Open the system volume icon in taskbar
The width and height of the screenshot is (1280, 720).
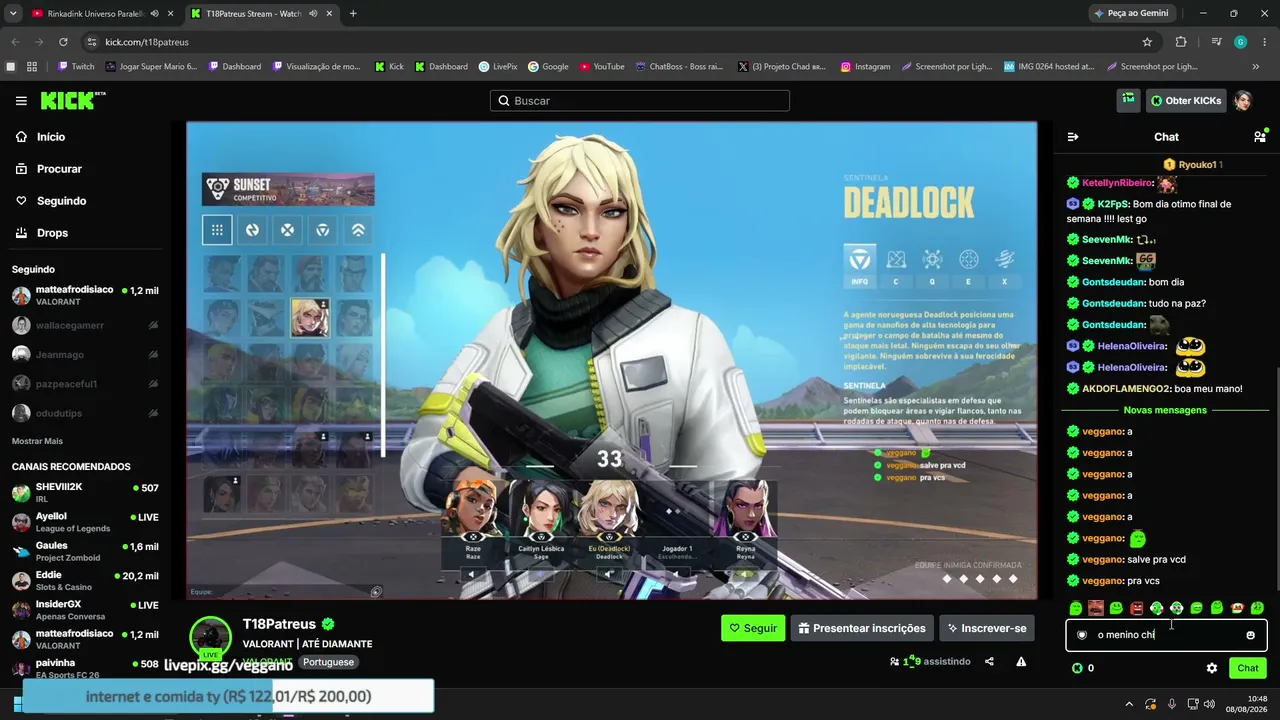tap(1209, 704)
